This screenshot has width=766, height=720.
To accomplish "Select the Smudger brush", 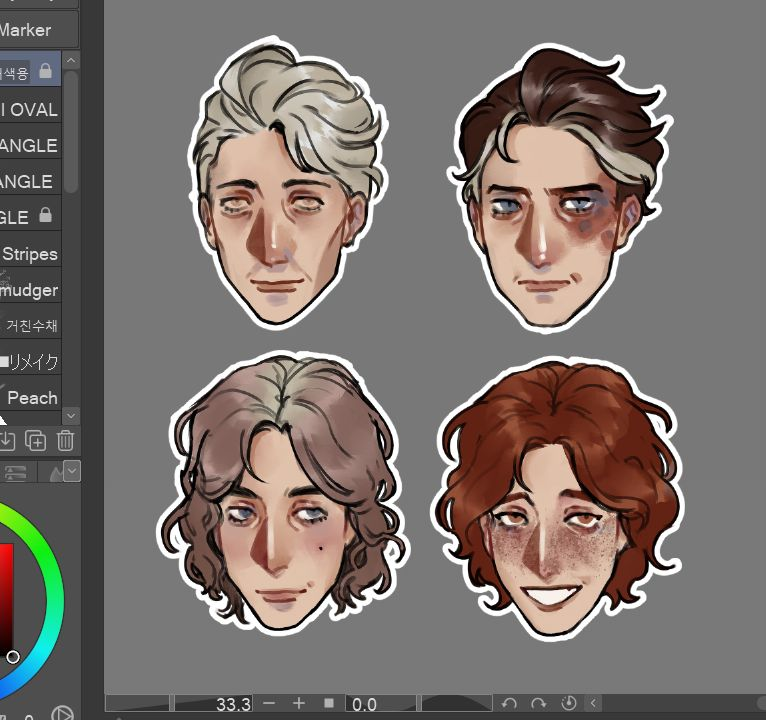I will tap(30, 290).
